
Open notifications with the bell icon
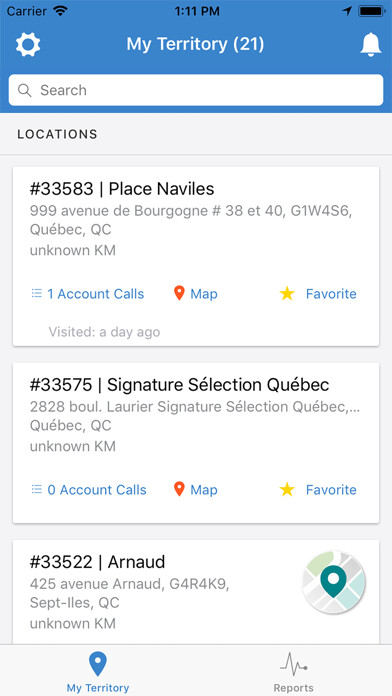[371, 44]
